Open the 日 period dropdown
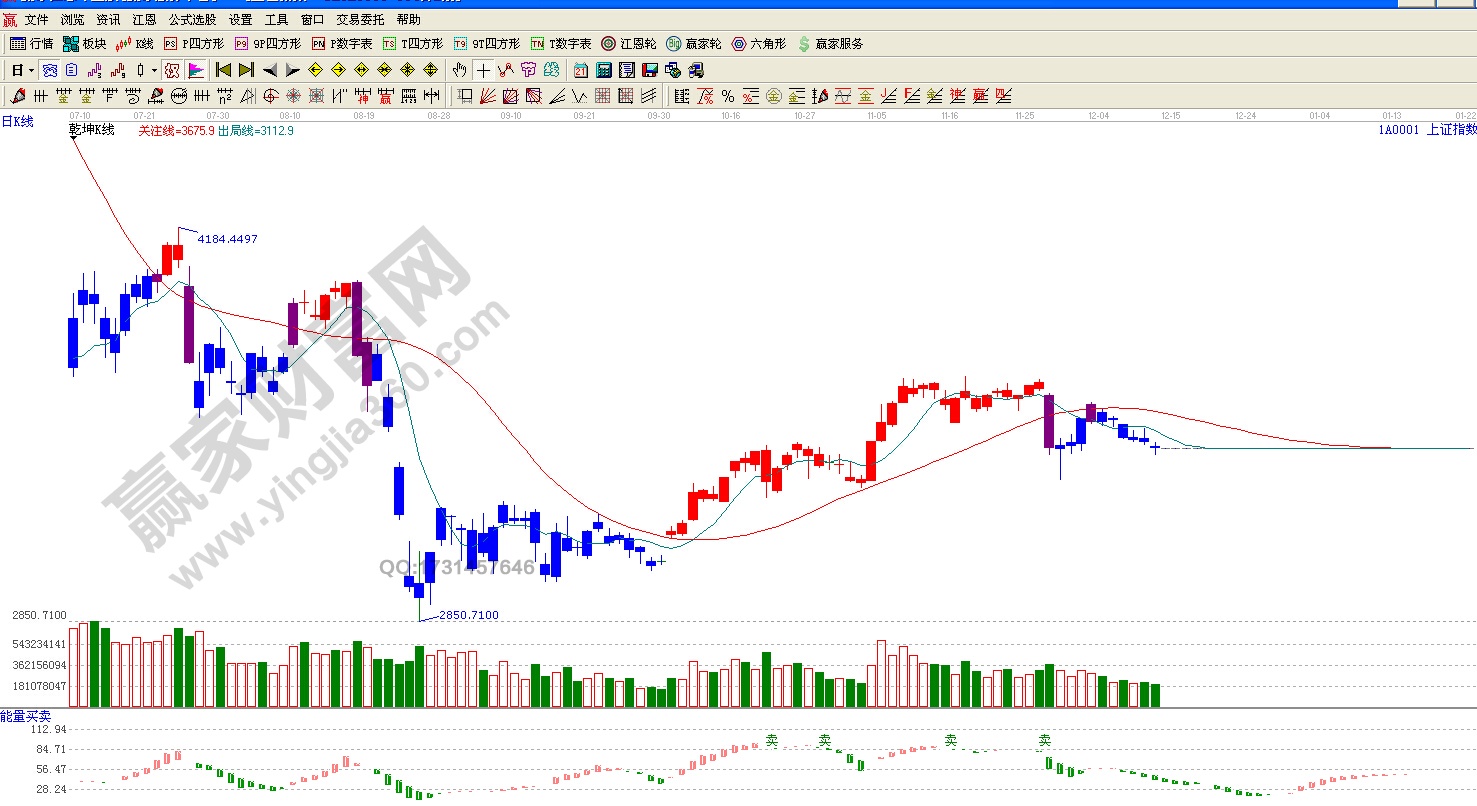This screenshot has height=806, width=1477. [x=22, y=70]
